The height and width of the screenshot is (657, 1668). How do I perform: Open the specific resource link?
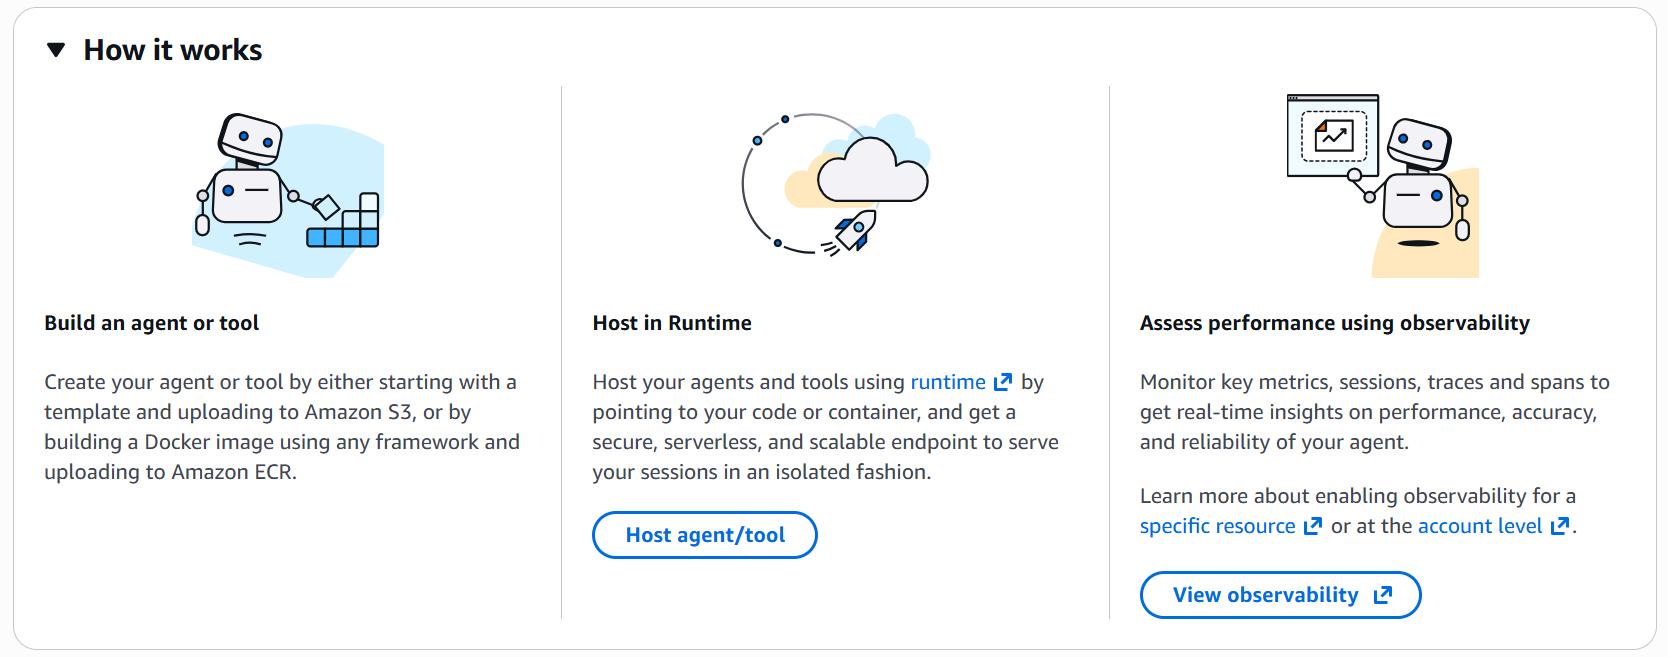[1217, 526]
